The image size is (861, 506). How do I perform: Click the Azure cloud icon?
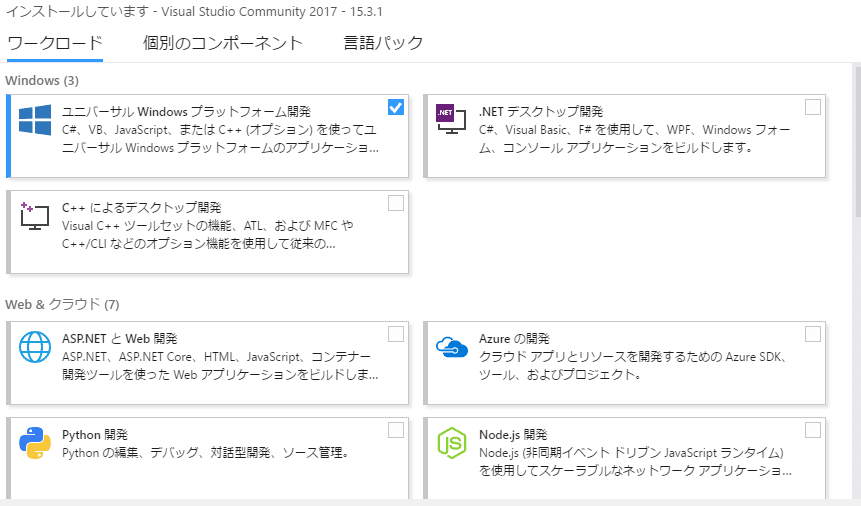(451, 347)
